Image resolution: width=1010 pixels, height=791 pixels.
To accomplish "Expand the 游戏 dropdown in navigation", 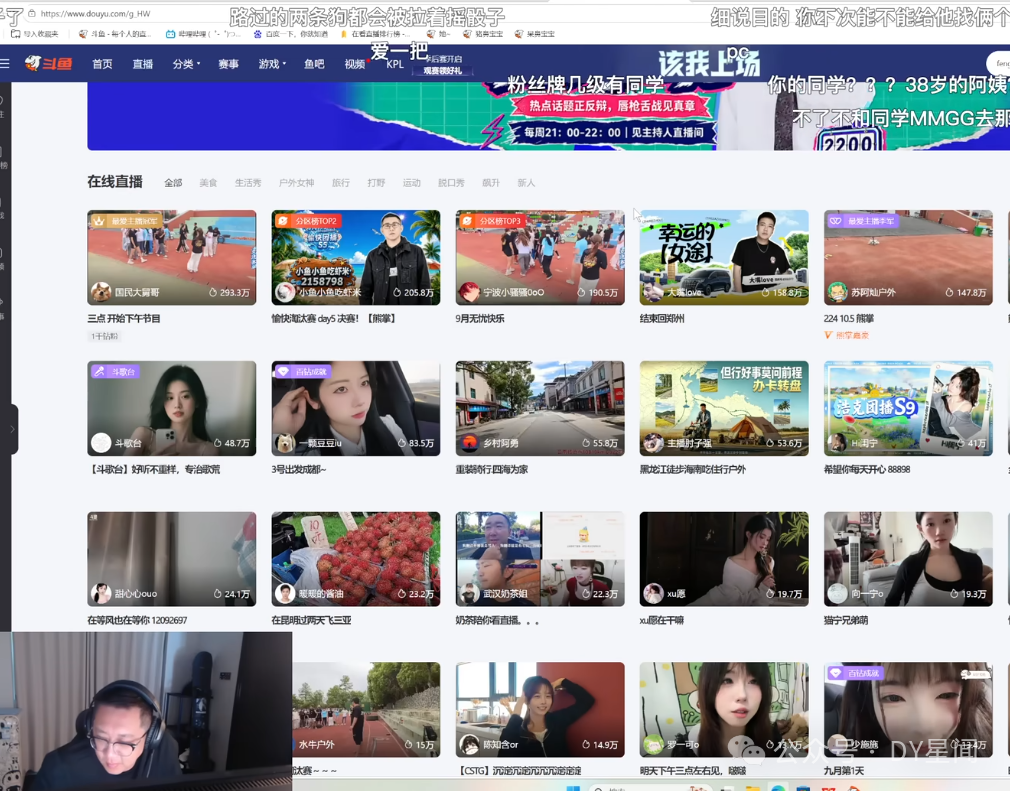I will coord(272,64).
